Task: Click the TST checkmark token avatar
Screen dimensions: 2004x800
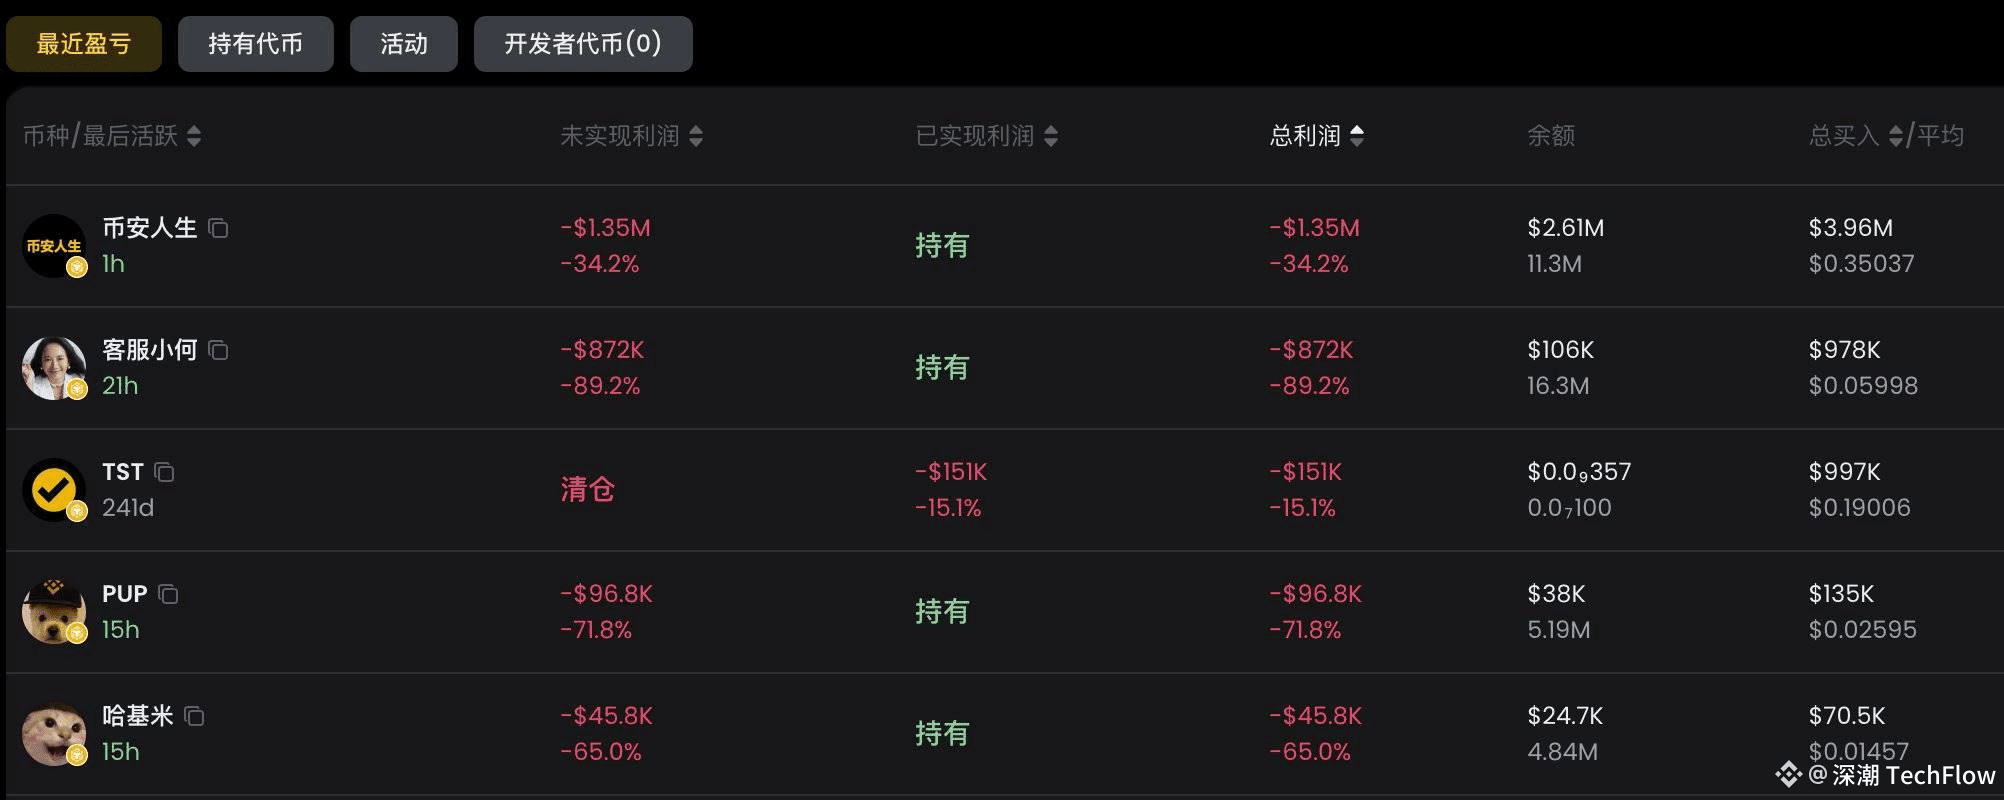Action: point(54,490)
